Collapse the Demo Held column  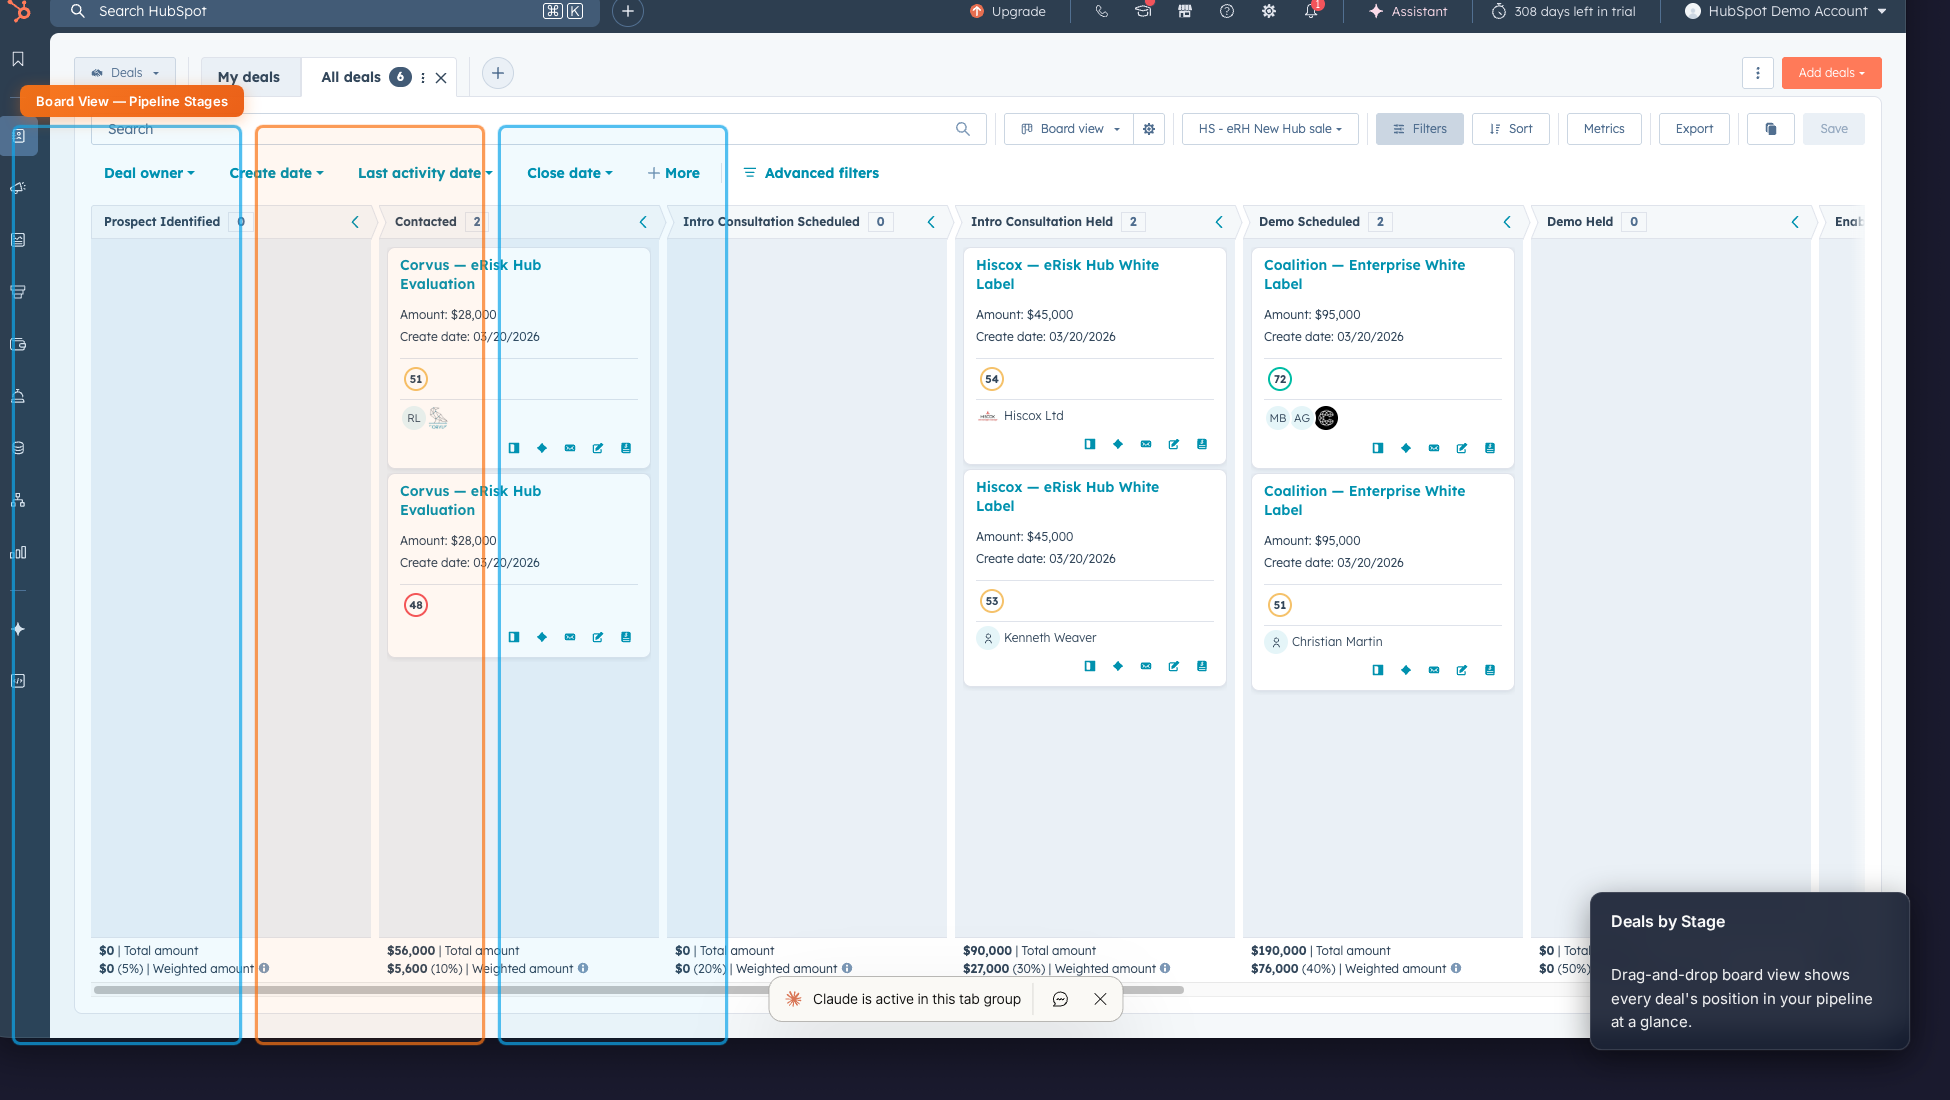(1795, 222)
